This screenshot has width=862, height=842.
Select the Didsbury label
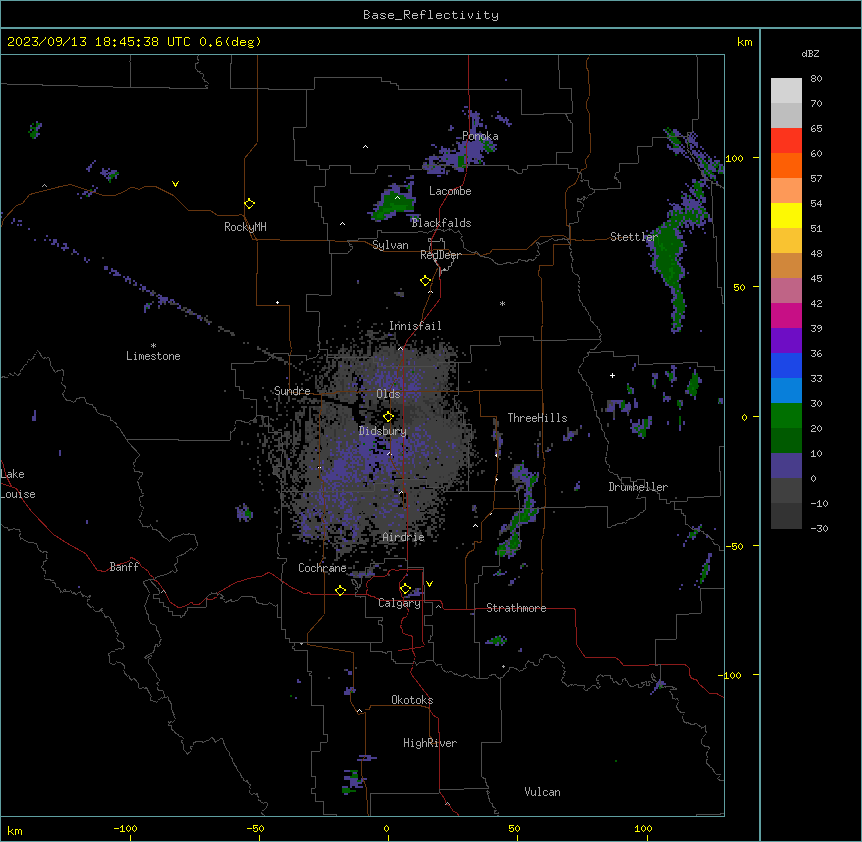tap(383, 431)
